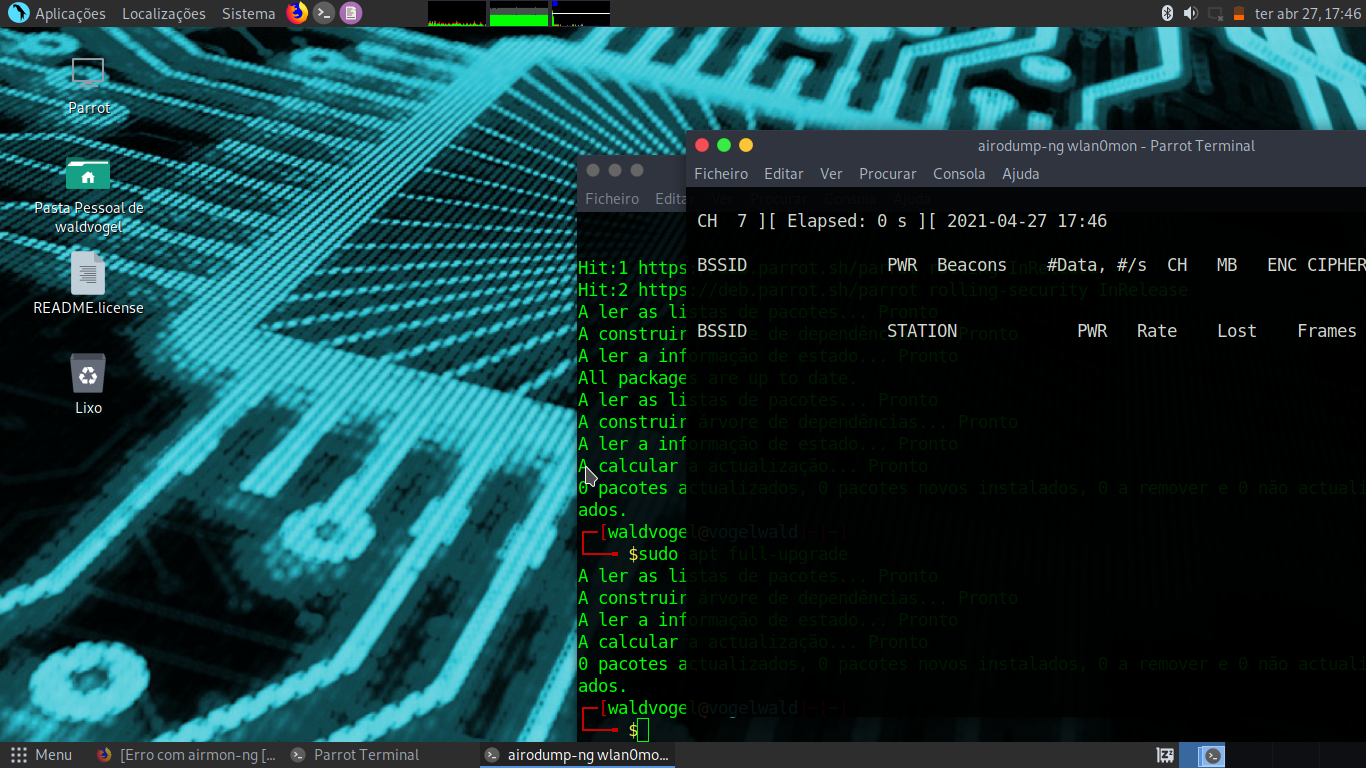Open the Parrot computer desktop icon
1366x768 pixels.
(x=88, y=75)
